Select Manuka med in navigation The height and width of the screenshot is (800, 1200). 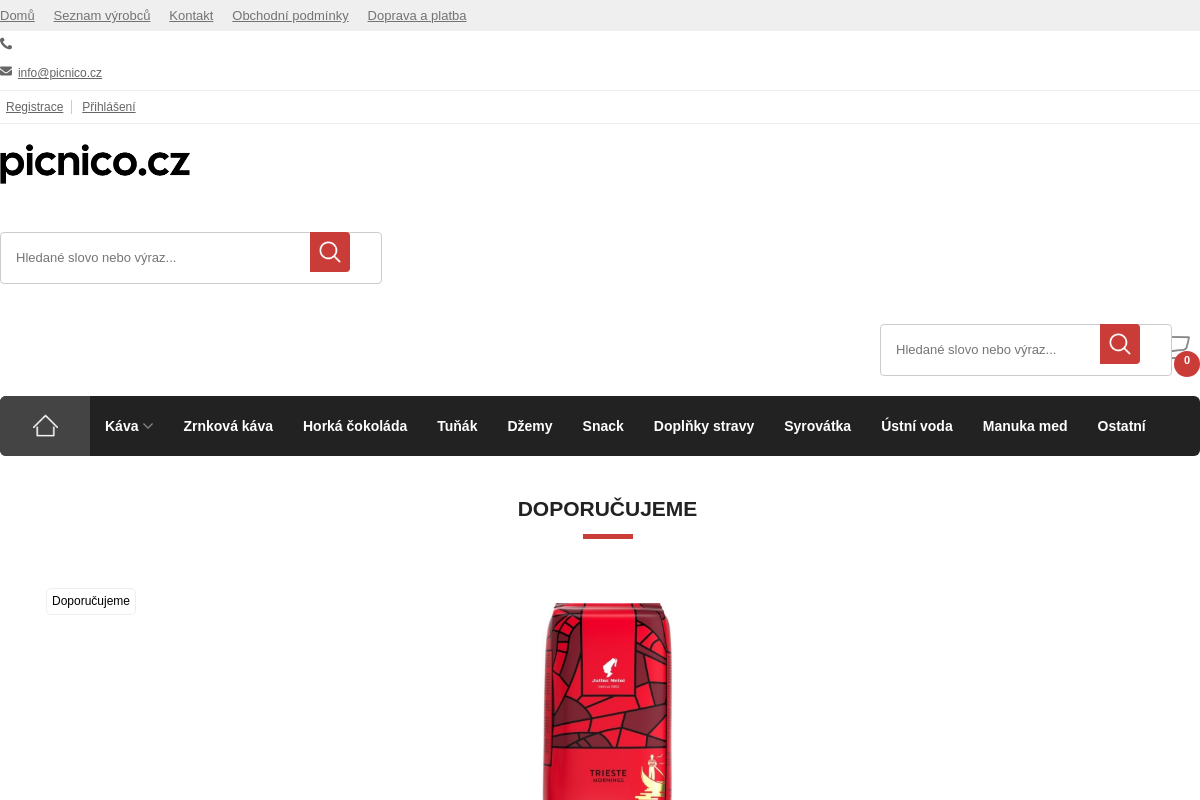[x=1025, y=426]
